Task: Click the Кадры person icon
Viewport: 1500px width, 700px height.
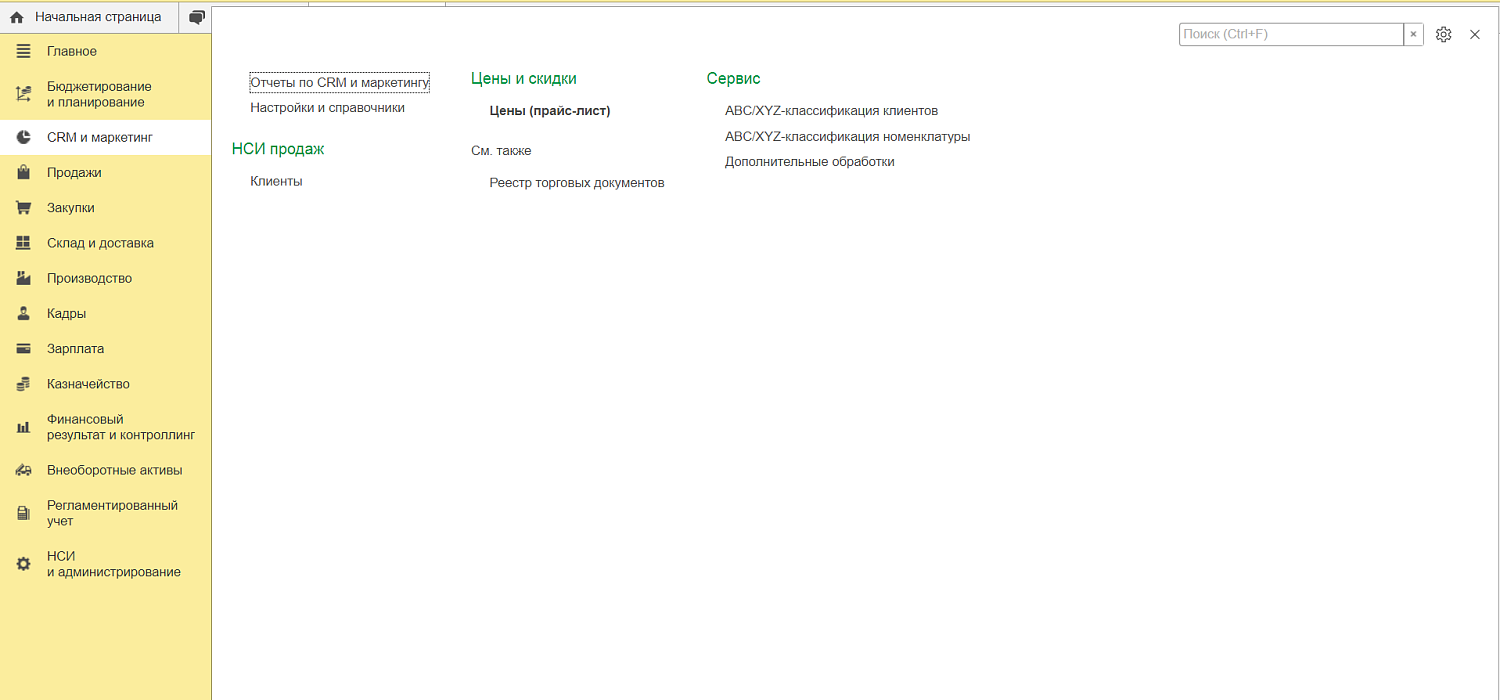Action: pos(22,312)
